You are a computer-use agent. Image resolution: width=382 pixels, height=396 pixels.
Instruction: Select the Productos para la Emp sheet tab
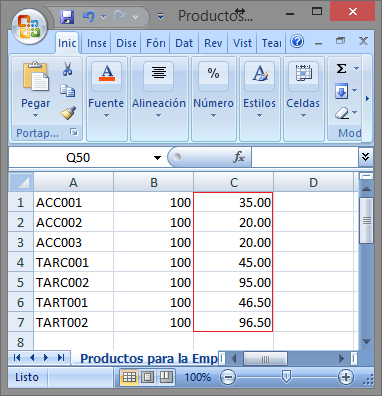pos(148,358)
